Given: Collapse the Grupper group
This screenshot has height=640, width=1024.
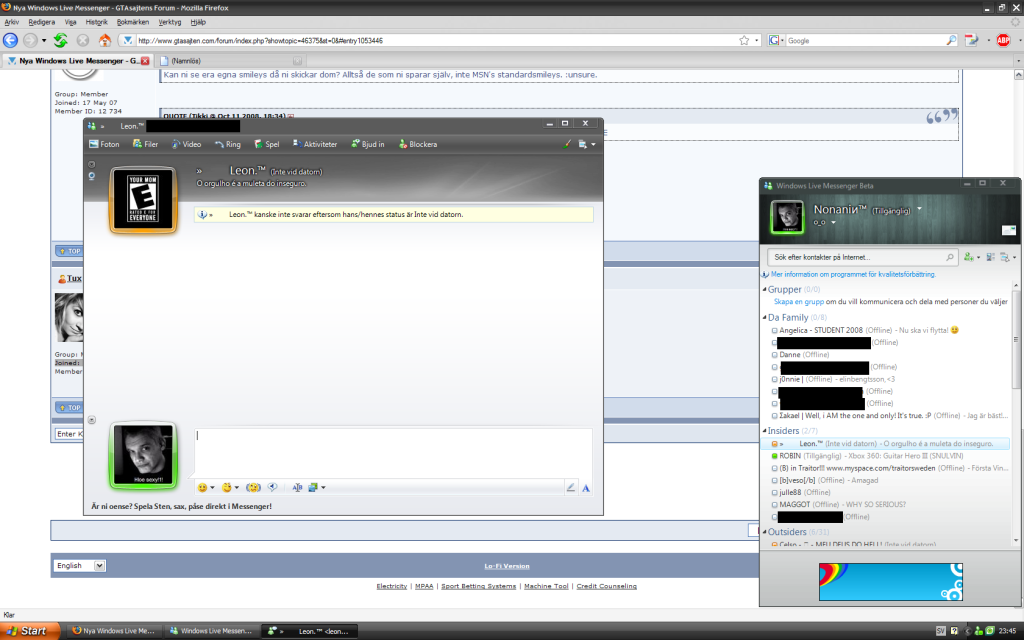Looking at the screenshot, I should pyautogui.click(x=765, y=289).
